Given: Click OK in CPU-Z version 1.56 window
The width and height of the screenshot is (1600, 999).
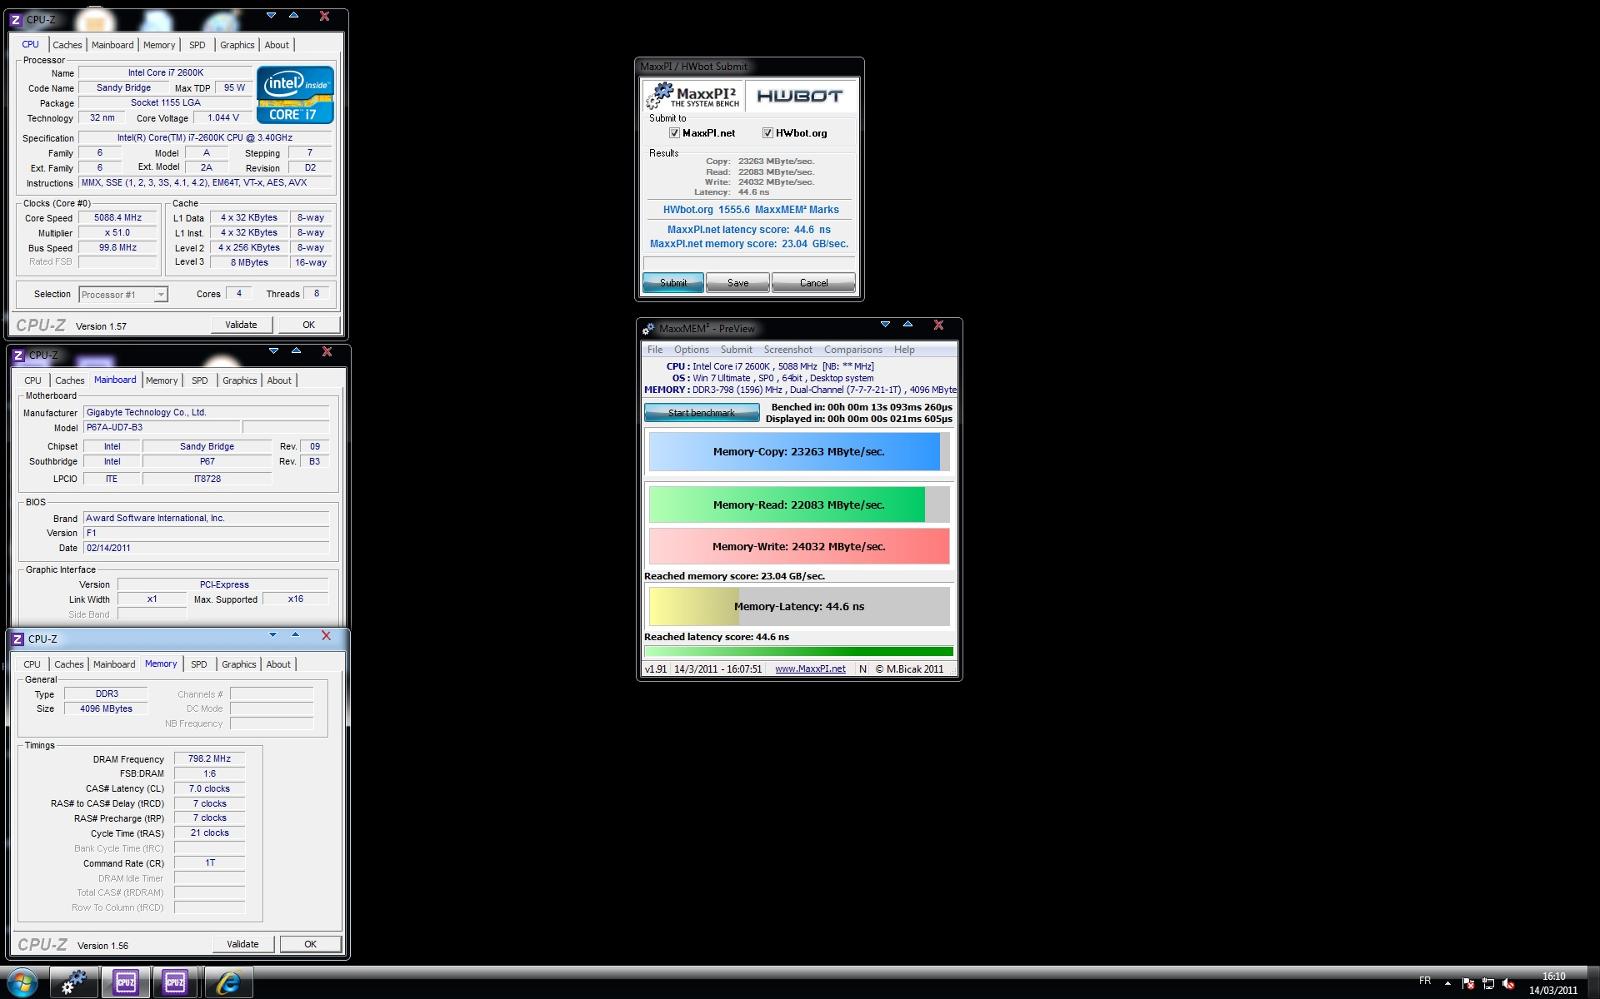Looking at the screenshot, I should coord(310,944).
